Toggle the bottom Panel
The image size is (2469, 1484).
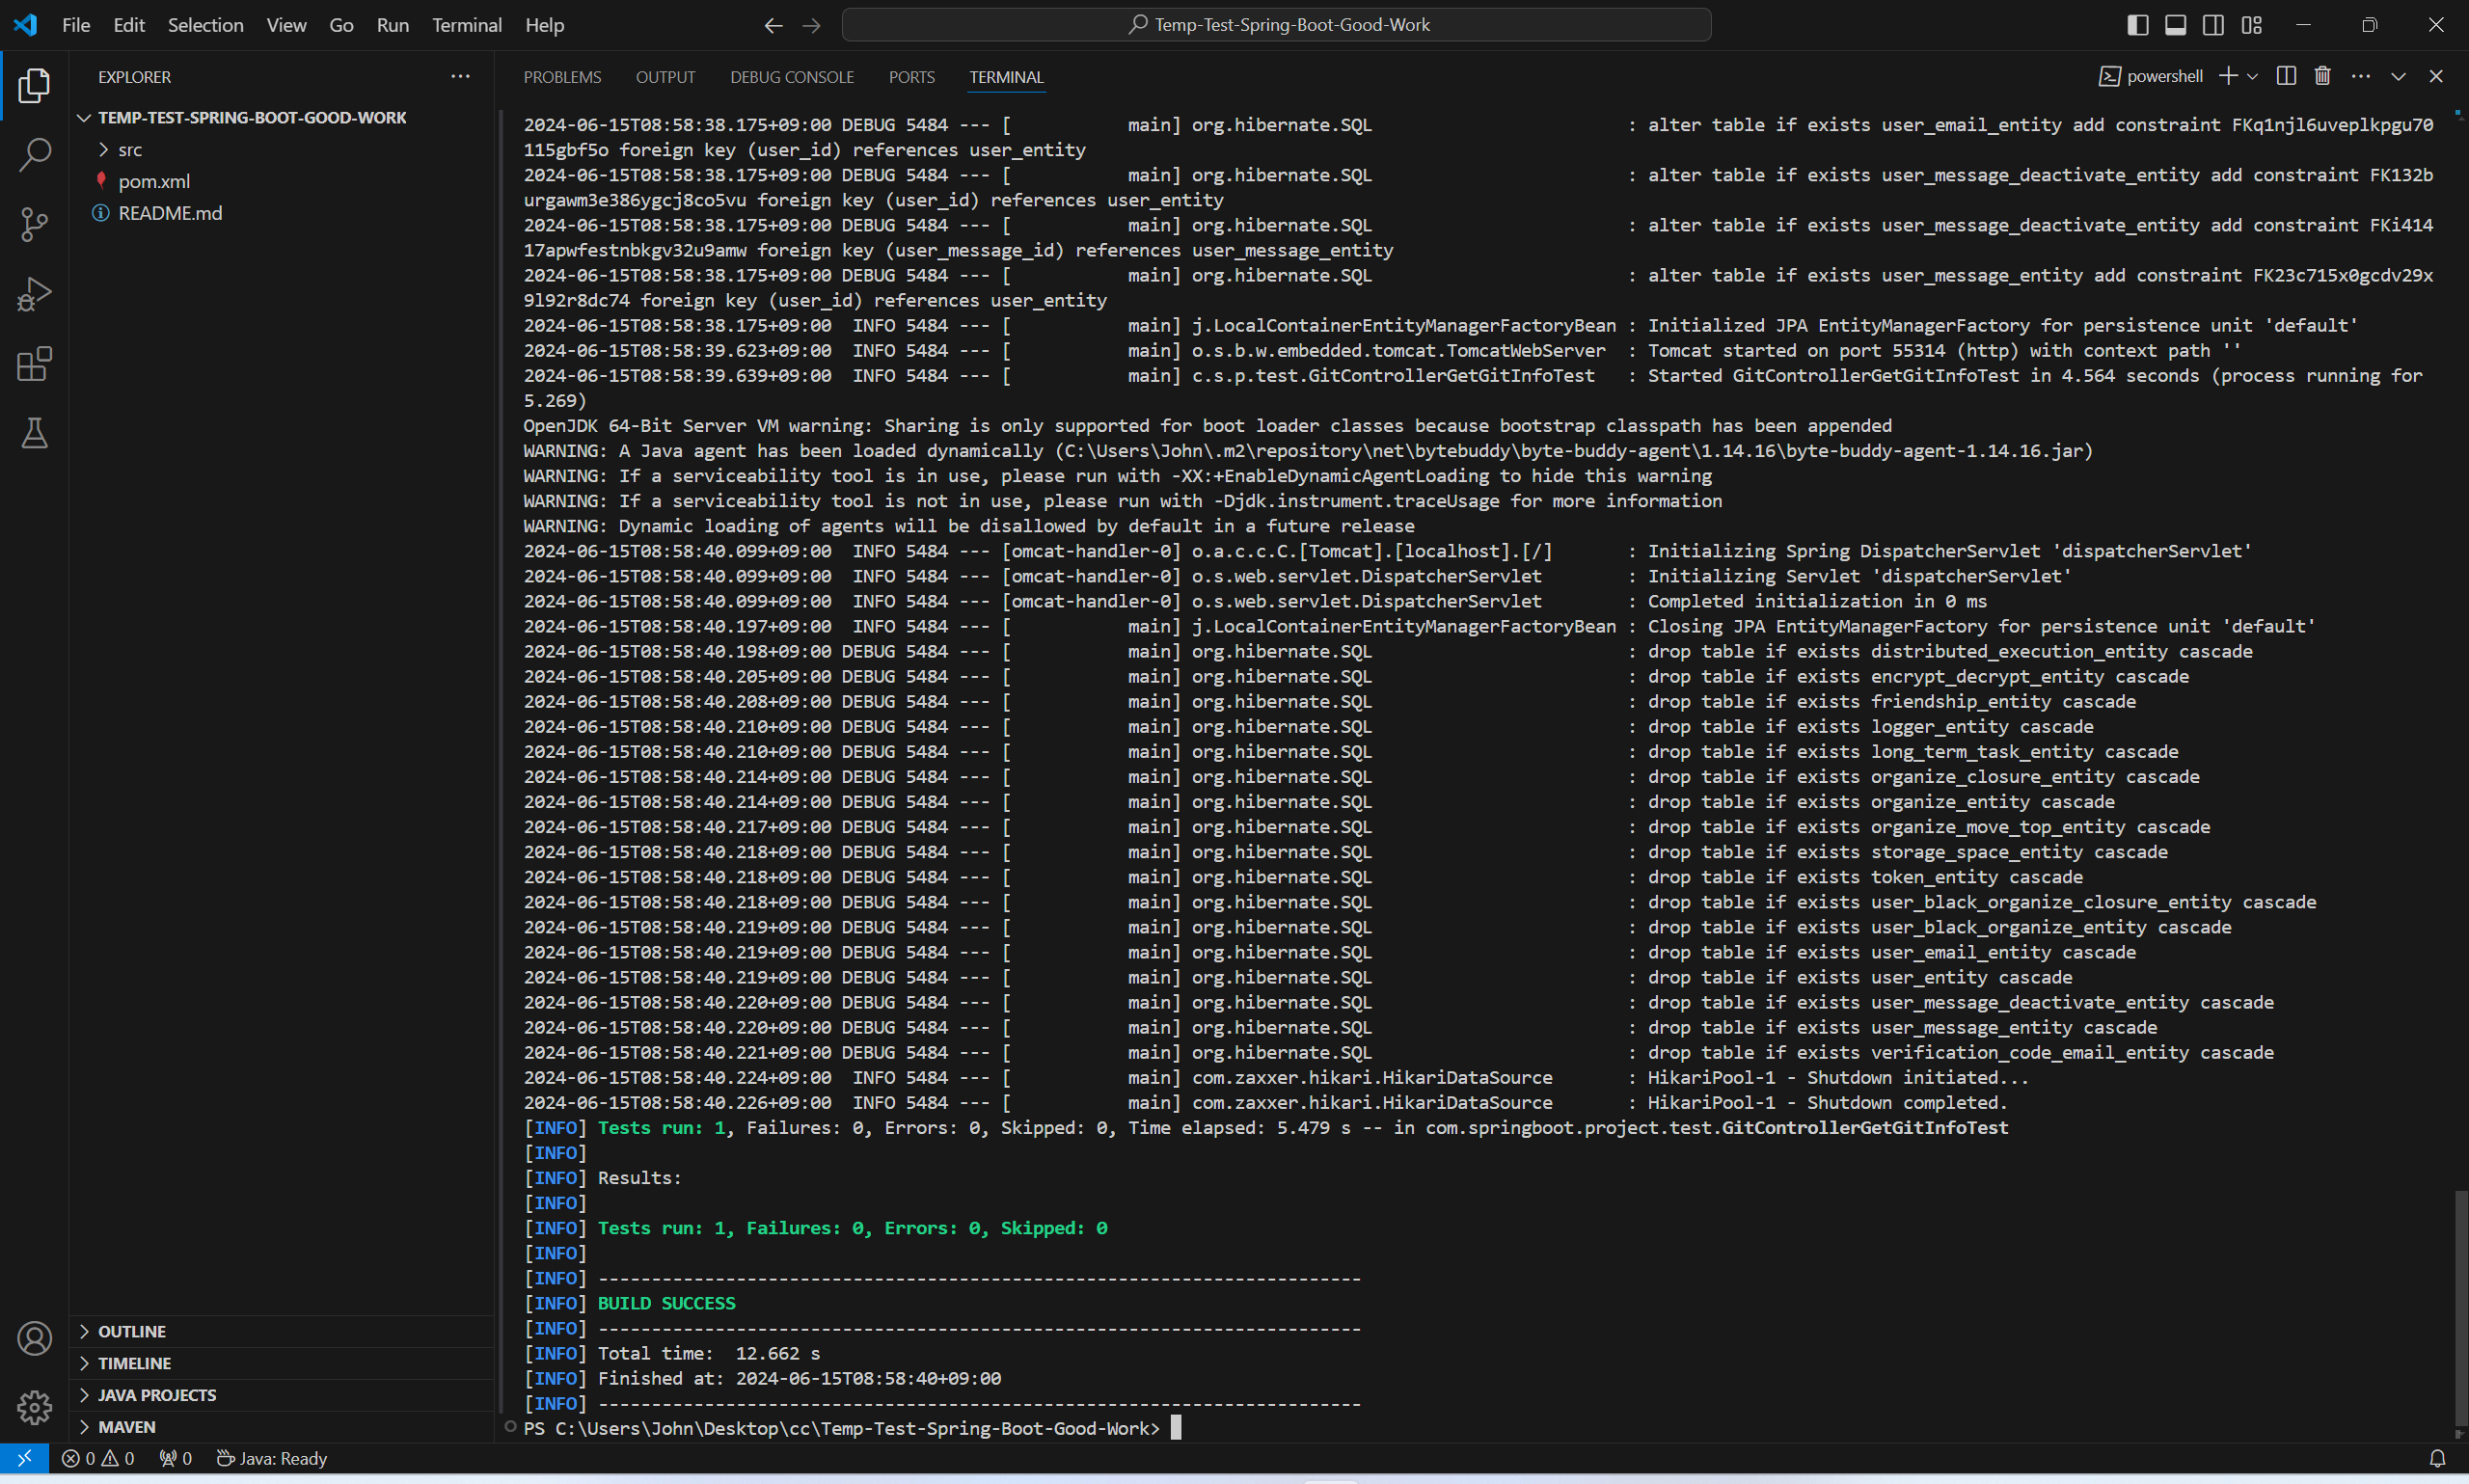[2175, 24]
